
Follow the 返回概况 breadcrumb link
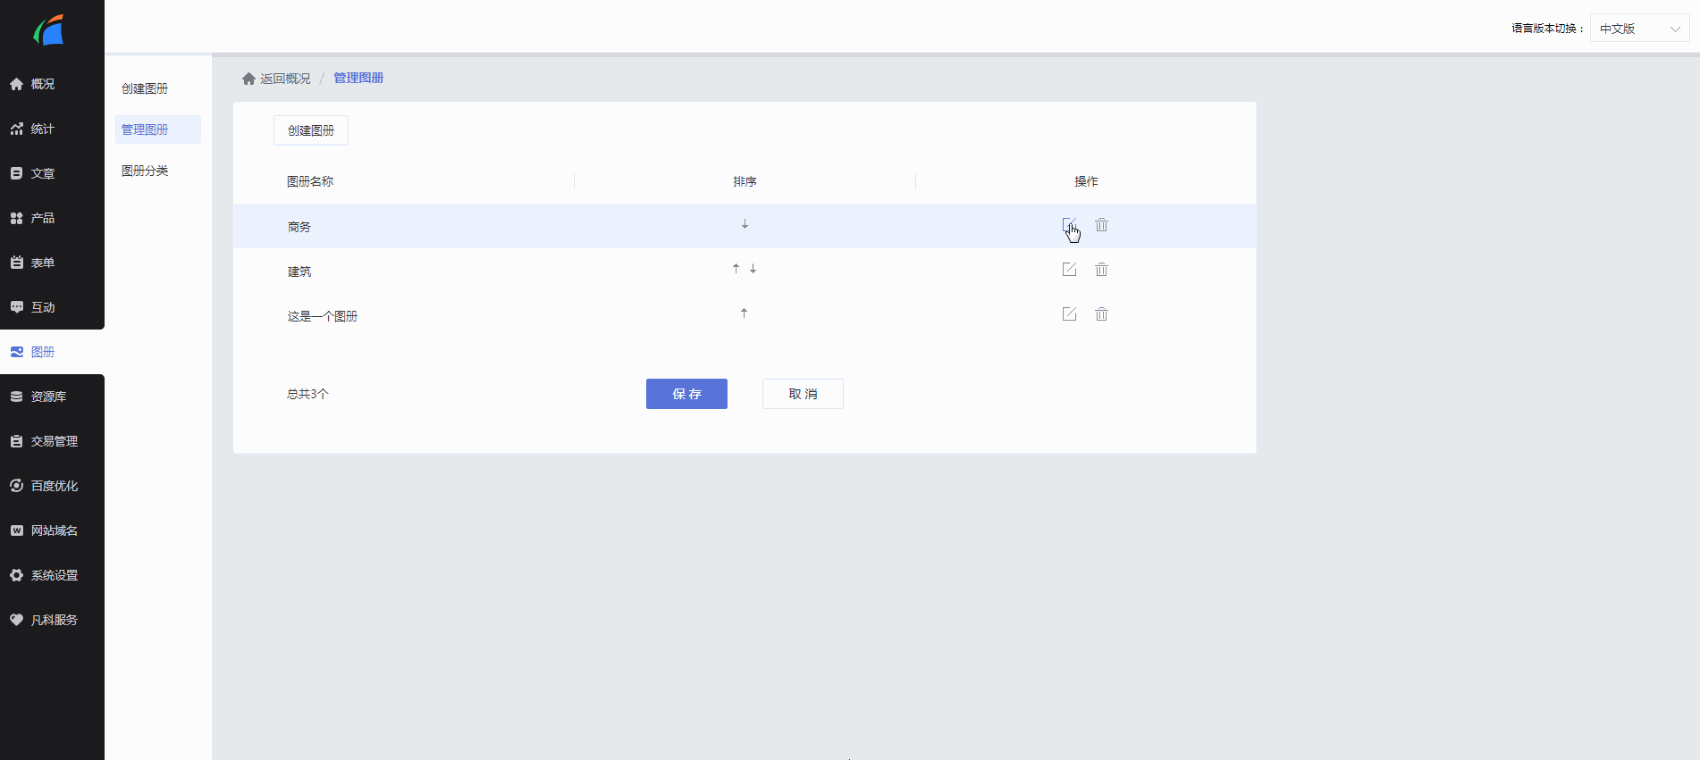tap(285, 78)
